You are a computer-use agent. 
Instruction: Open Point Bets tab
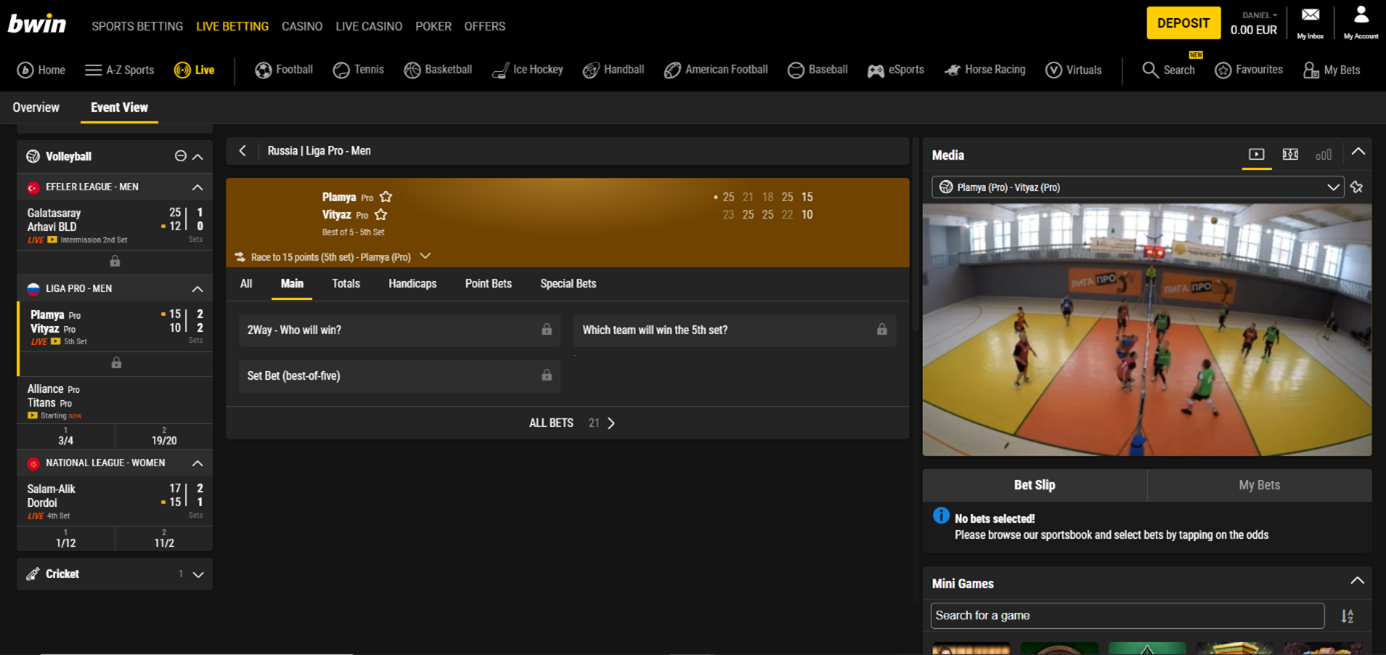(x=488, y=284)
